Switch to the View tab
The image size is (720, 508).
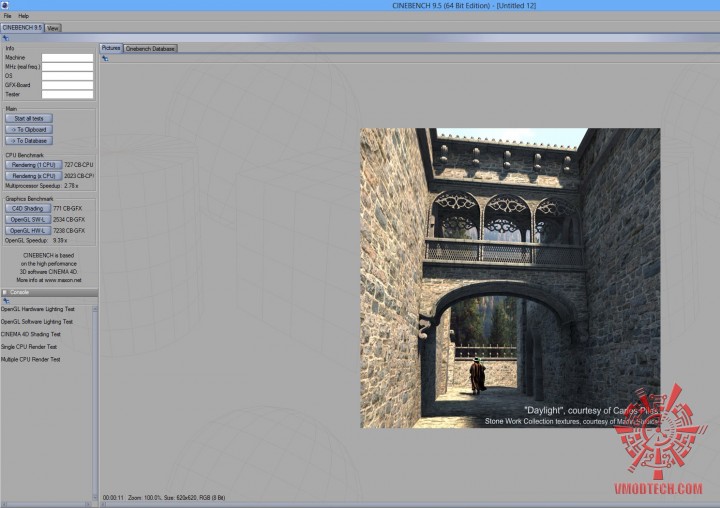point(53,28)
